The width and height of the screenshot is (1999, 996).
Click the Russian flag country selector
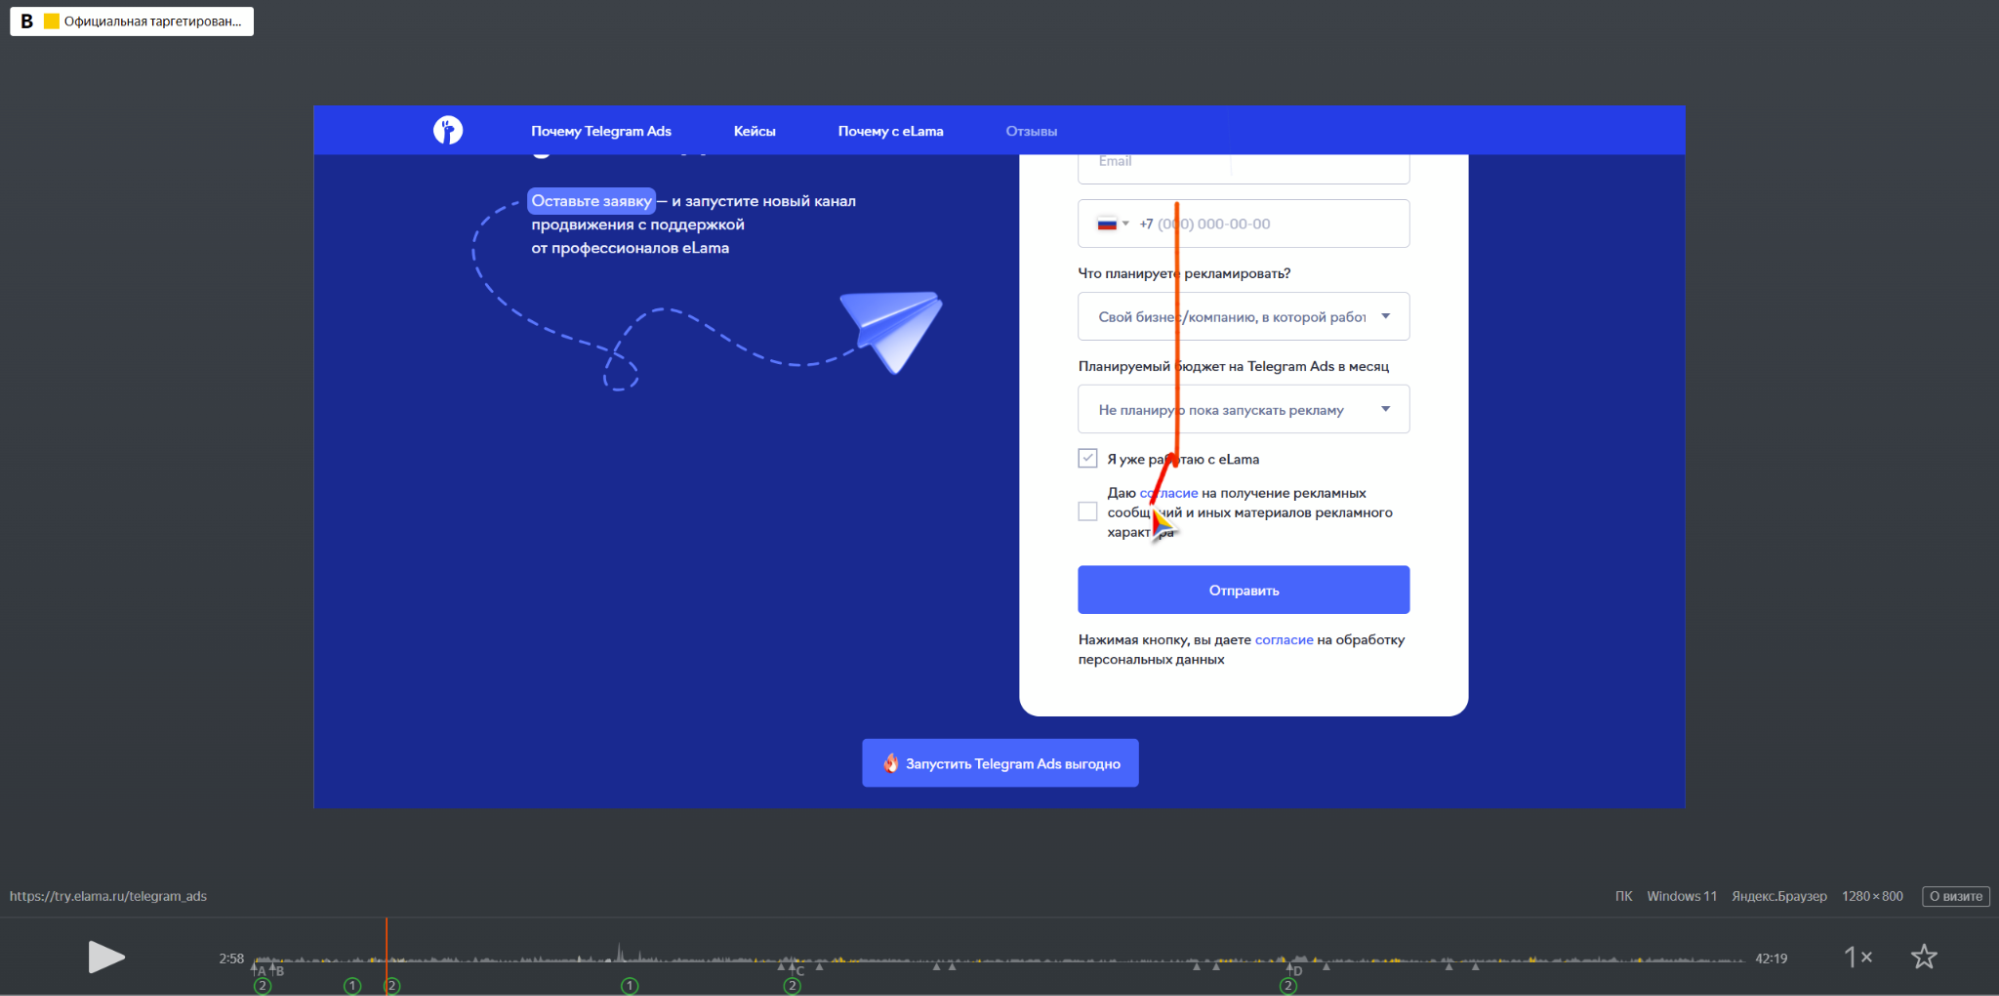coord(1111,224)
